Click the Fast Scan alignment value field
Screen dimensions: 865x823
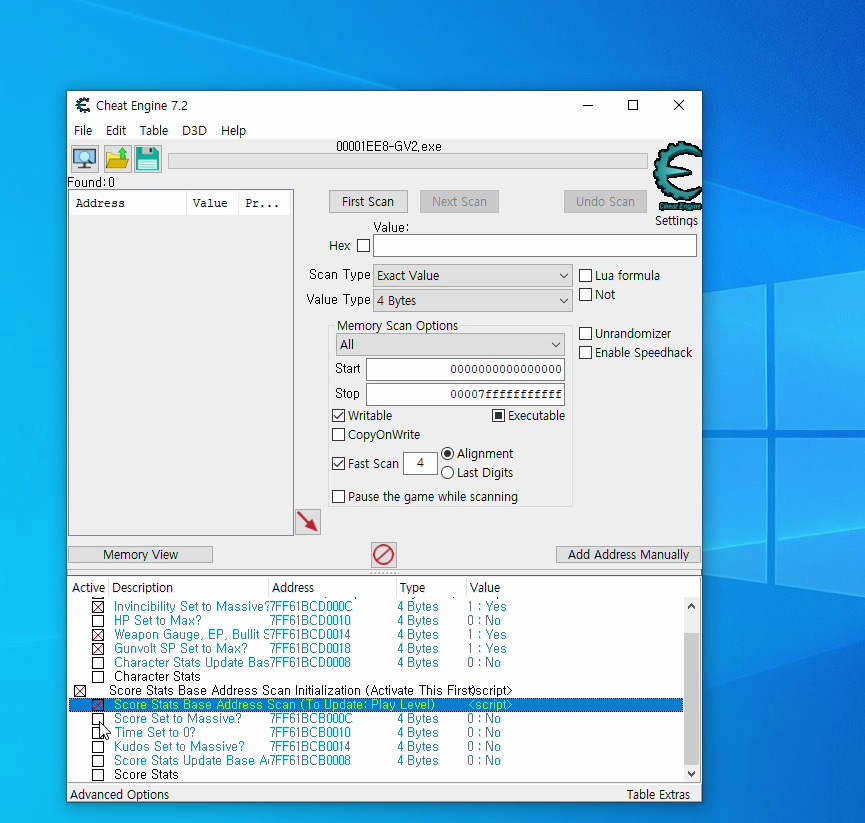tap(420, 463)
